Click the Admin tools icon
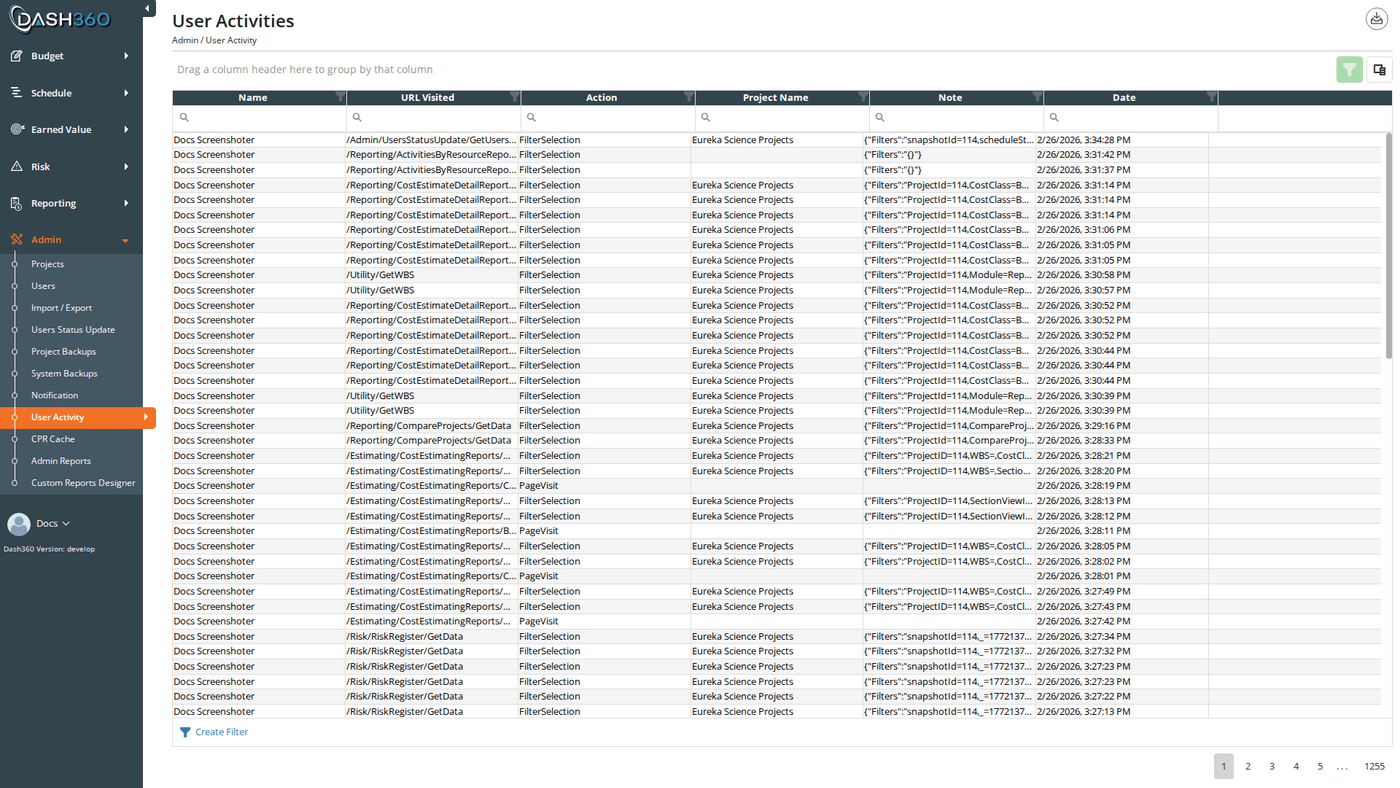Screen dimensions: 1400x788 click(16, 240)
